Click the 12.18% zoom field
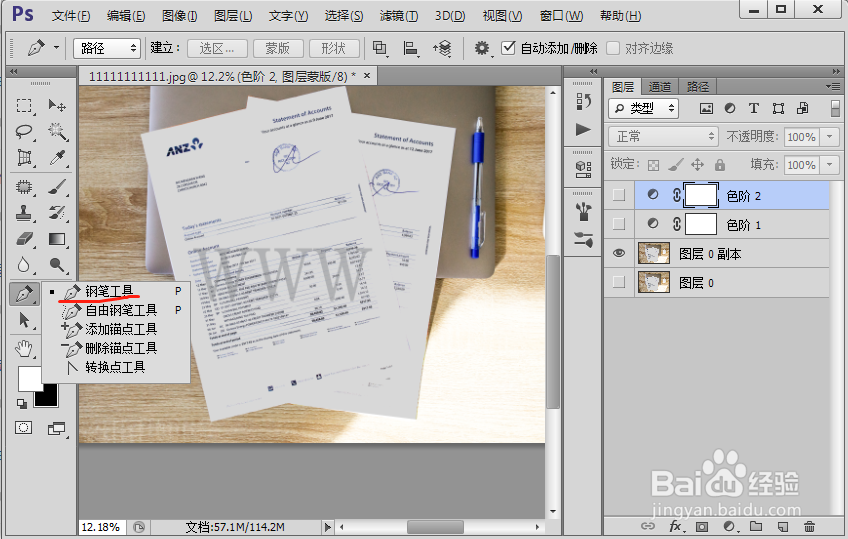This screenshot has height=539, width=848. click(102, 527)
